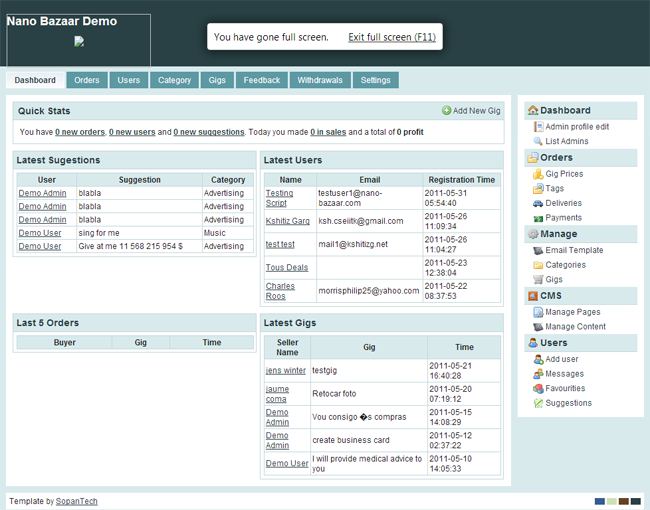Click the CMS section icon
Viewport: 650px width, 510px height.
click(x=533, y=296)
